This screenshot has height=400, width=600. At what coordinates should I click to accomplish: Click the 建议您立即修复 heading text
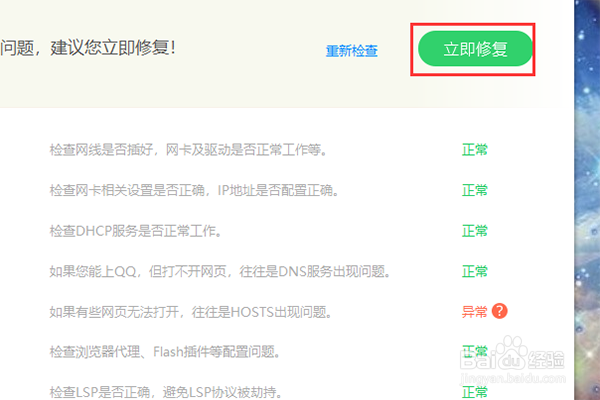[113, 48]
